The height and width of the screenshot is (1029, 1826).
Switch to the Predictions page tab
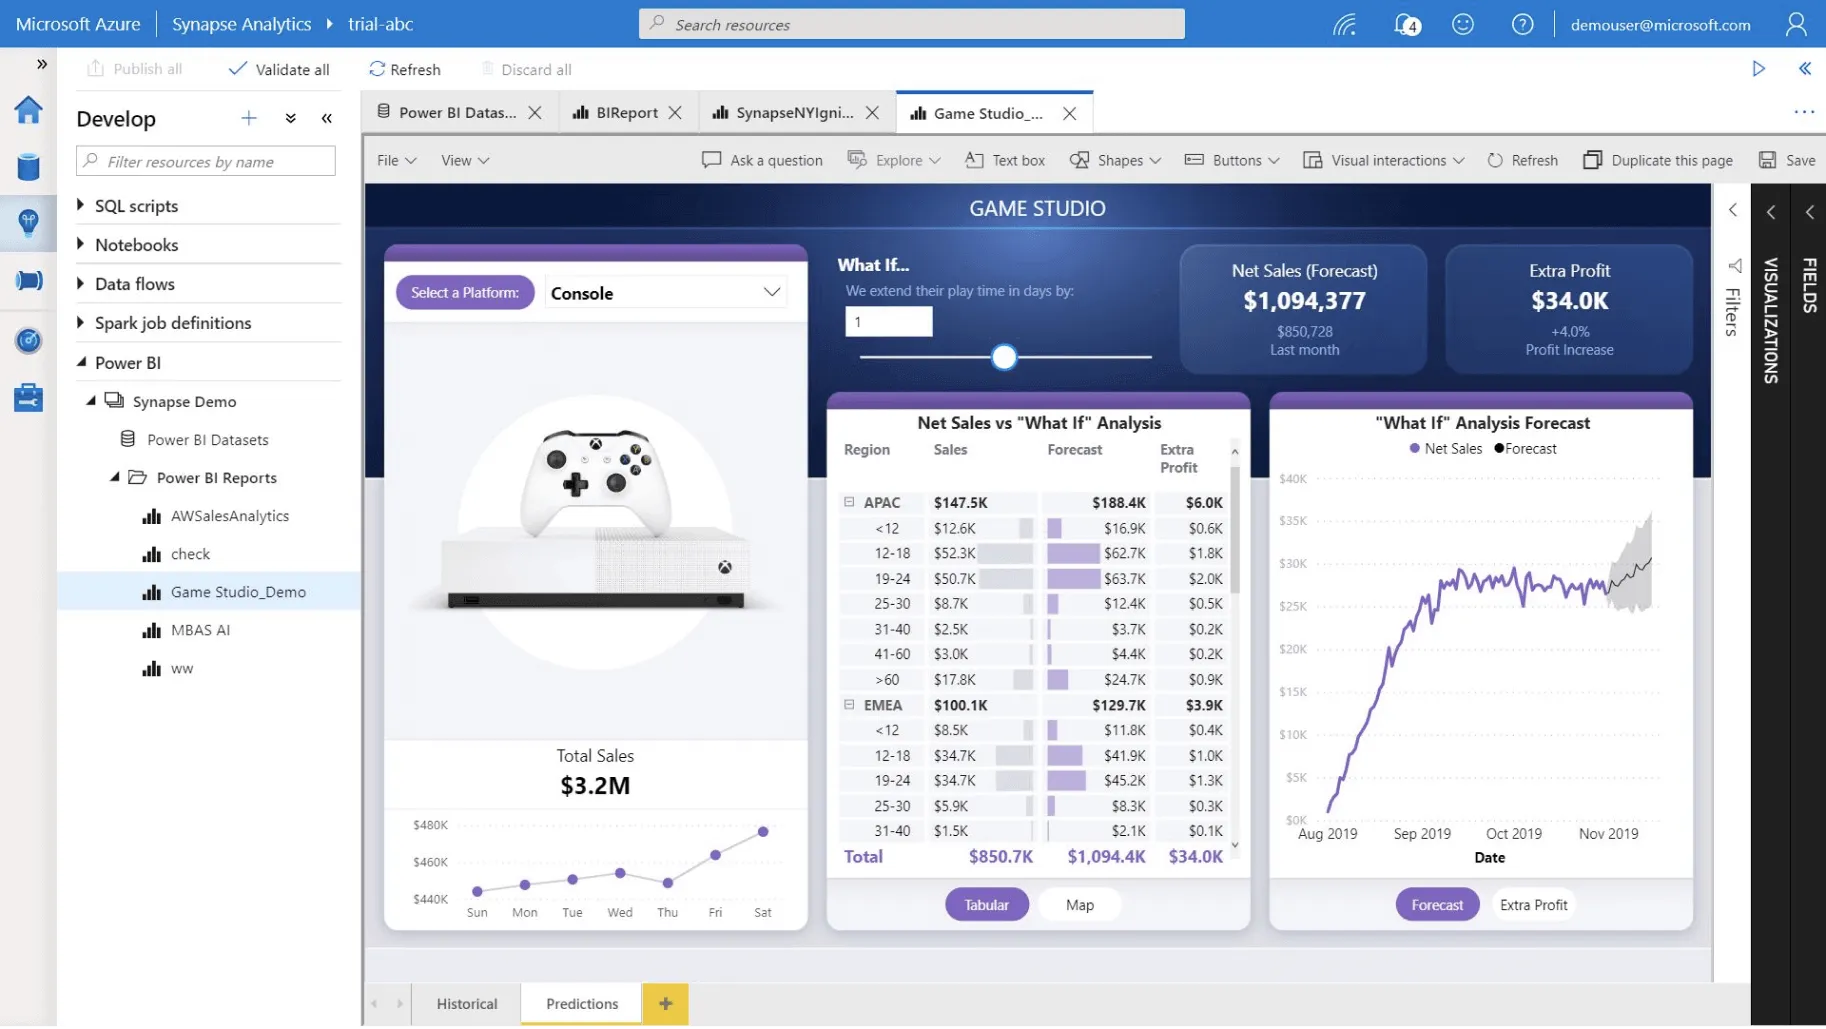tap(582, 1004)
